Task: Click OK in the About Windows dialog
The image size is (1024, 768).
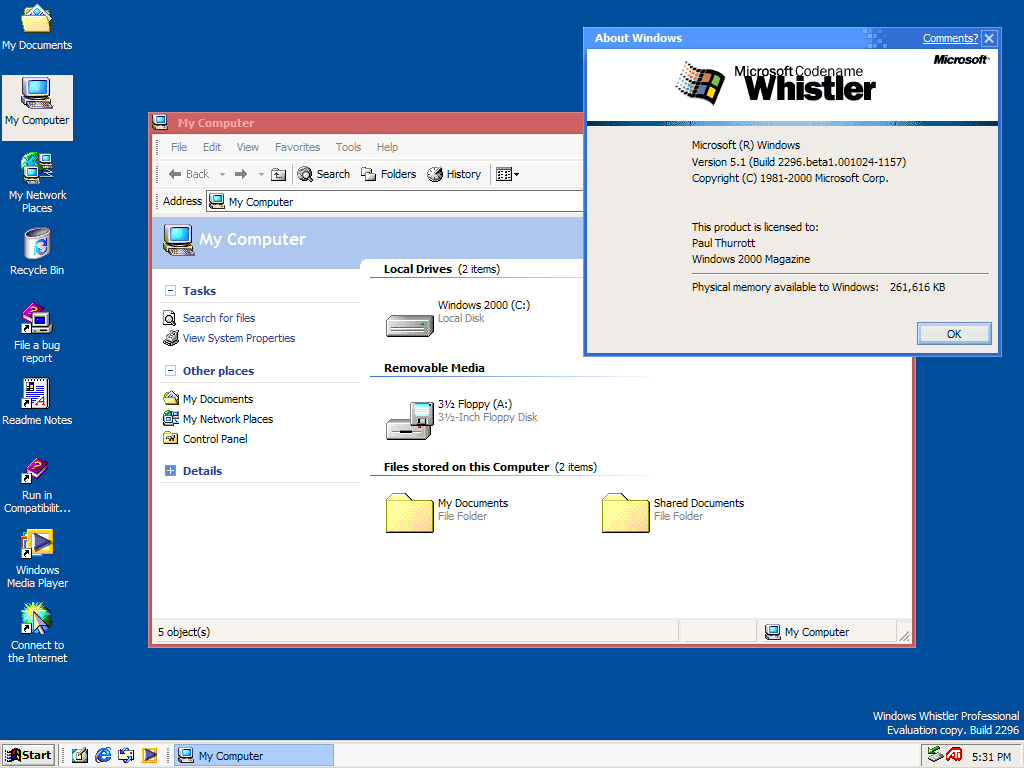Action: coord(953,333)
